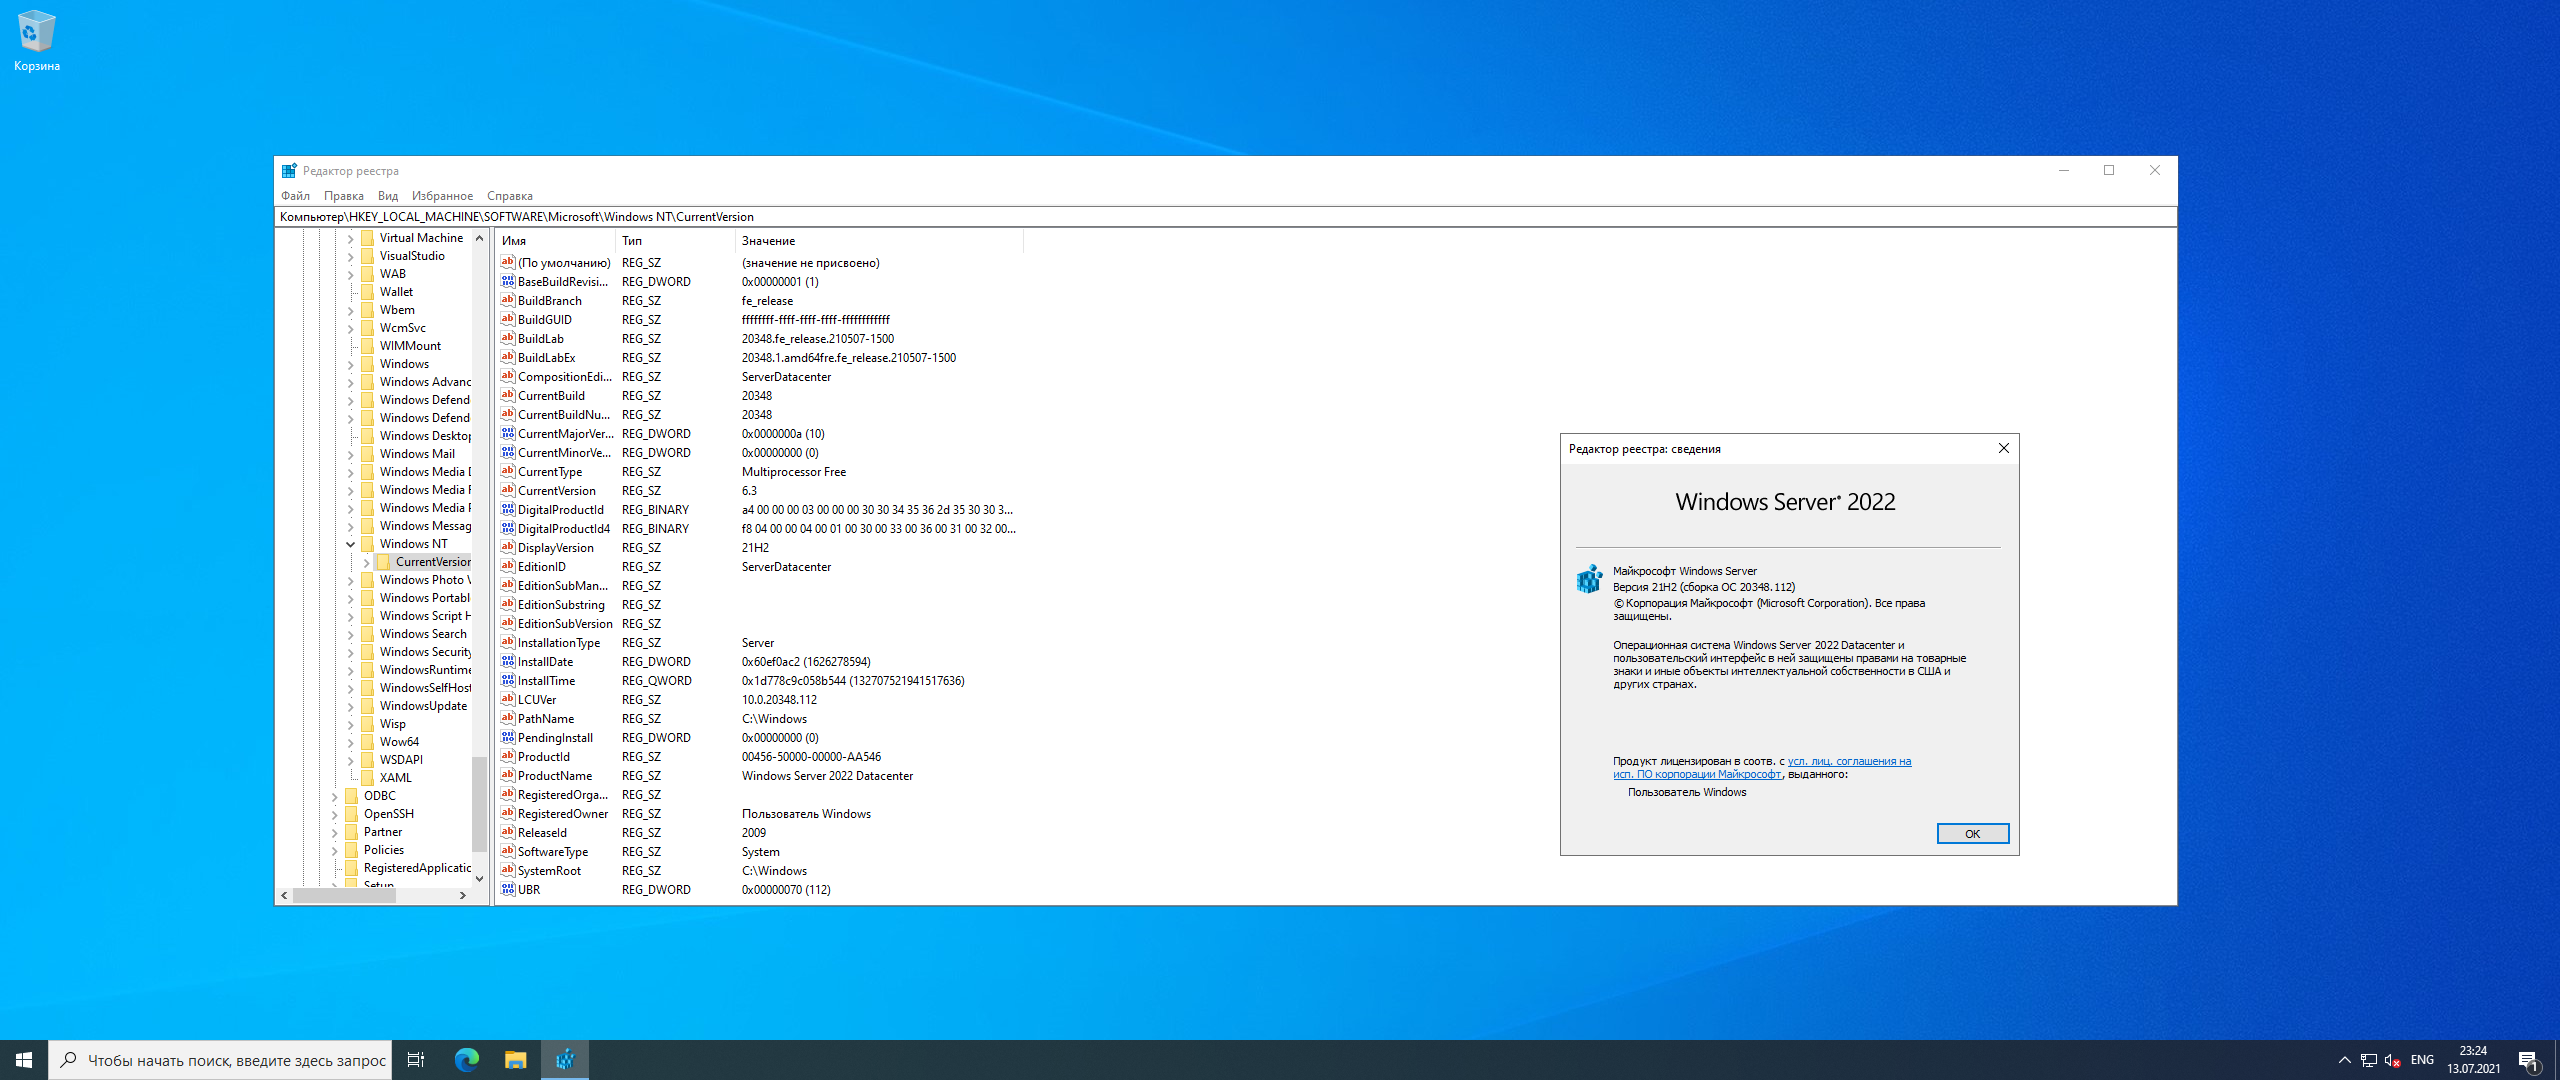2560x1080 pixels.
Task: Click the Имя column header
Action: click(555, 241)
